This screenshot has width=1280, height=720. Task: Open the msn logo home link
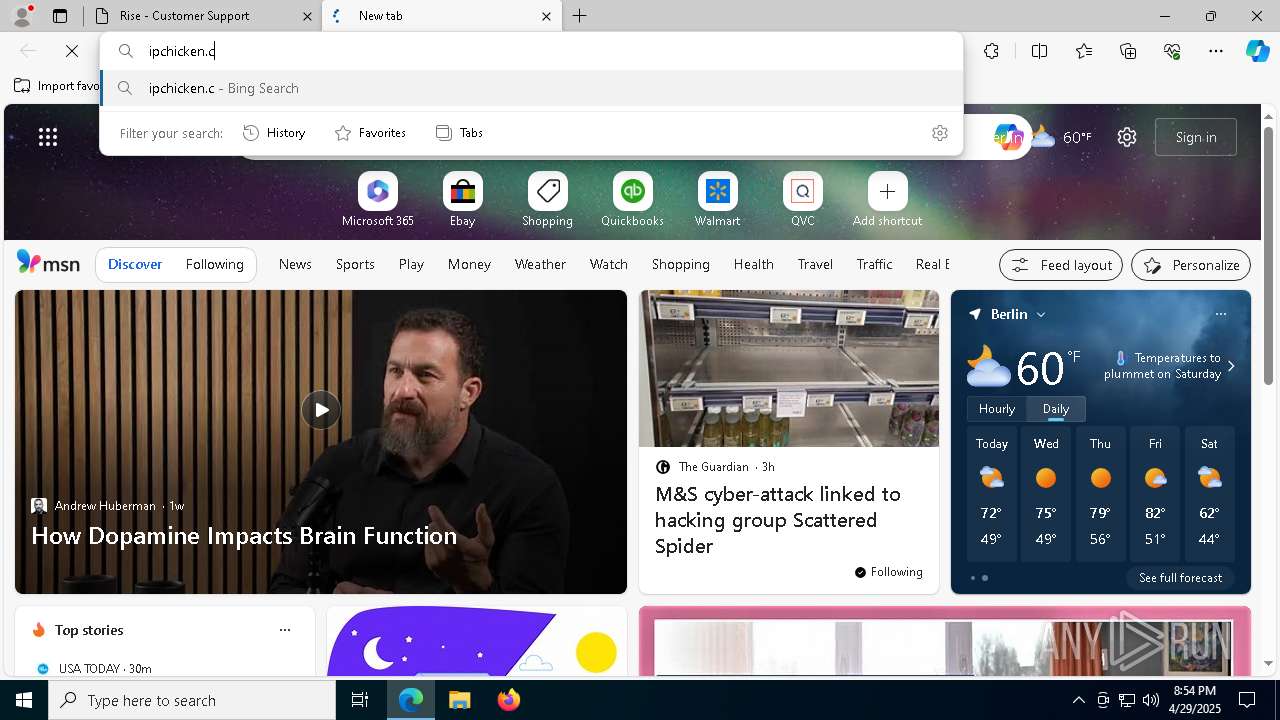pos(48,263)
